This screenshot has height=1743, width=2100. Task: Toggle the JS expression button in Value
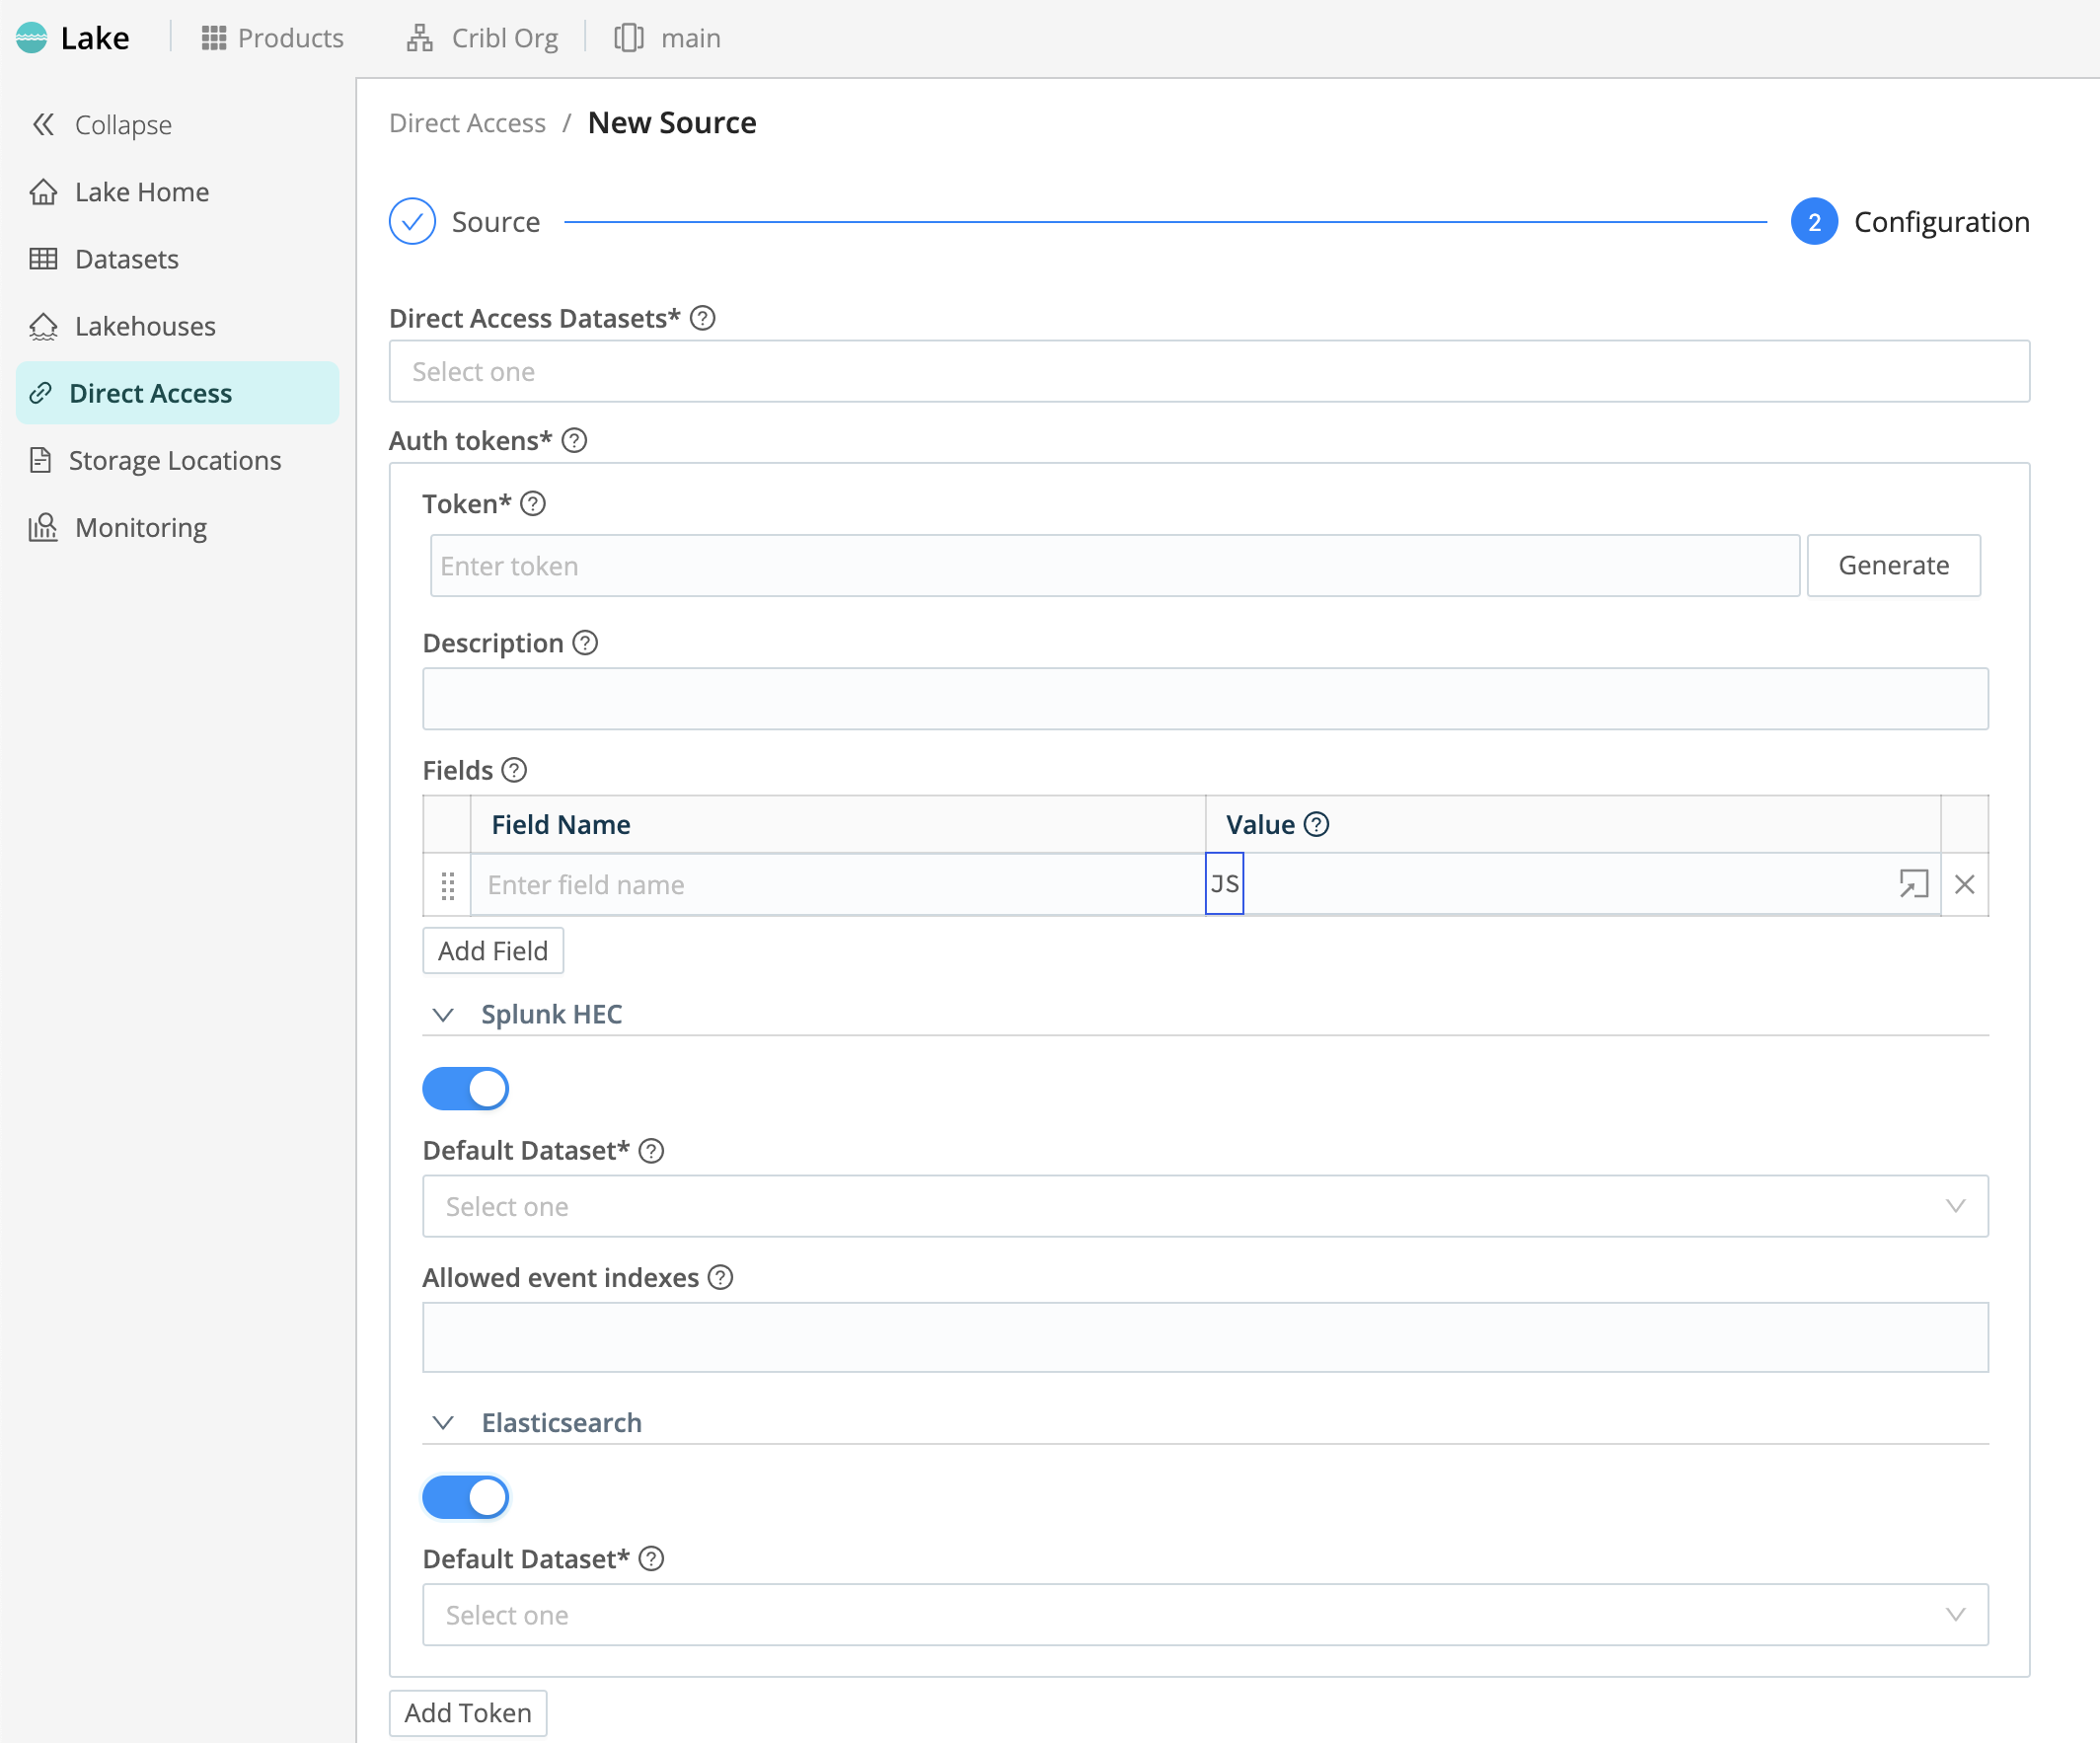(x=1224, y=884)
